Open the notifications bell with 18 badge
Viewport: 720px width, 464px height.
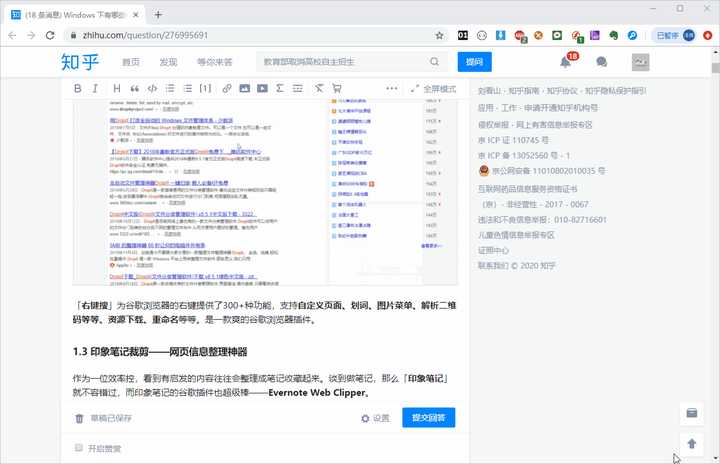point(566,62)
